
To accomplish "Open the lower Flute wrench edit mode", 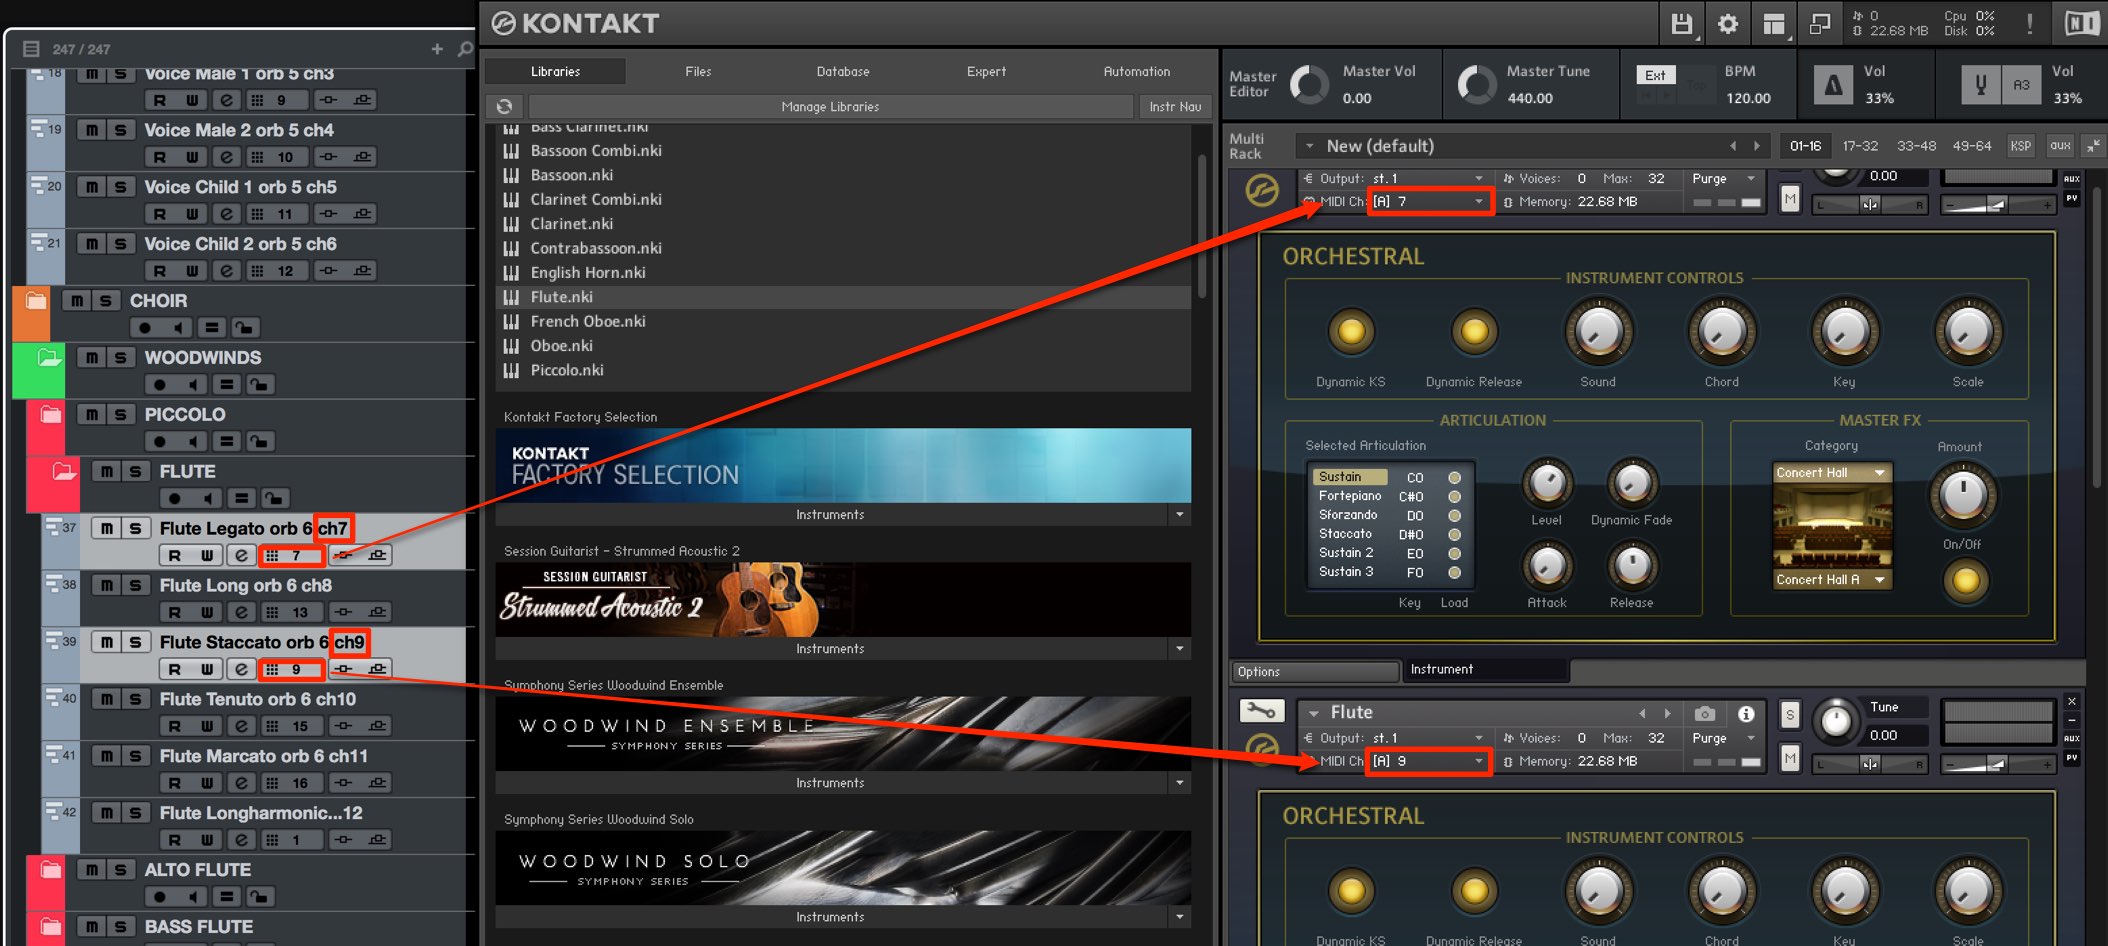I will pyautogui.click(x=1261, y=711).
